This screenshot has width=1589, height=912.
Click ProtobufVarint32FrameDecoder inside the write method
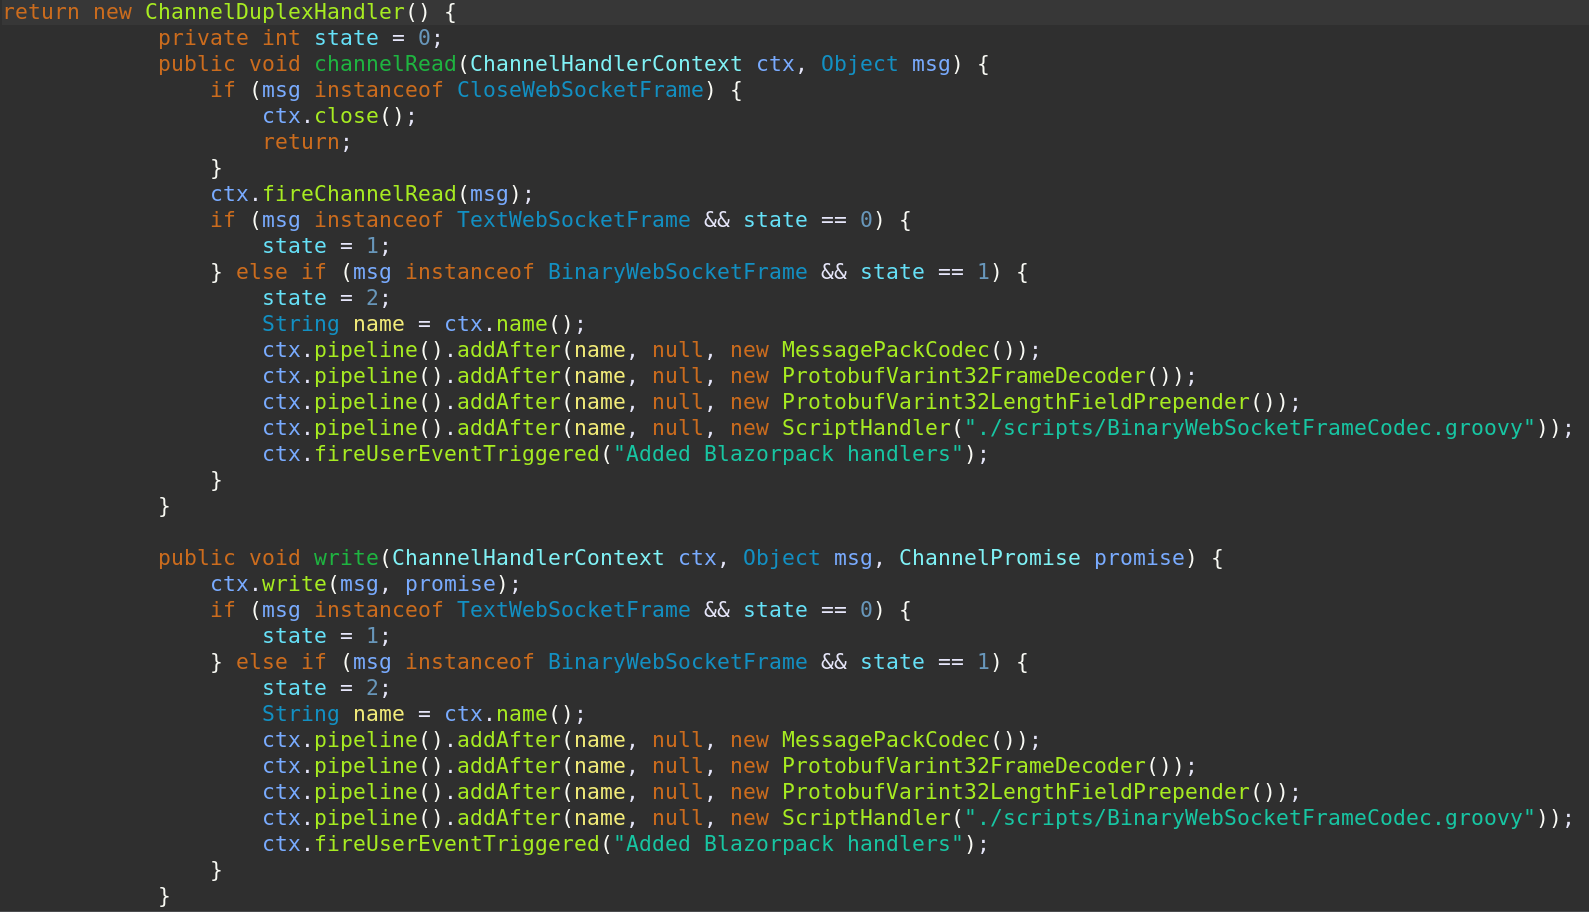click(x=963, y=766)
